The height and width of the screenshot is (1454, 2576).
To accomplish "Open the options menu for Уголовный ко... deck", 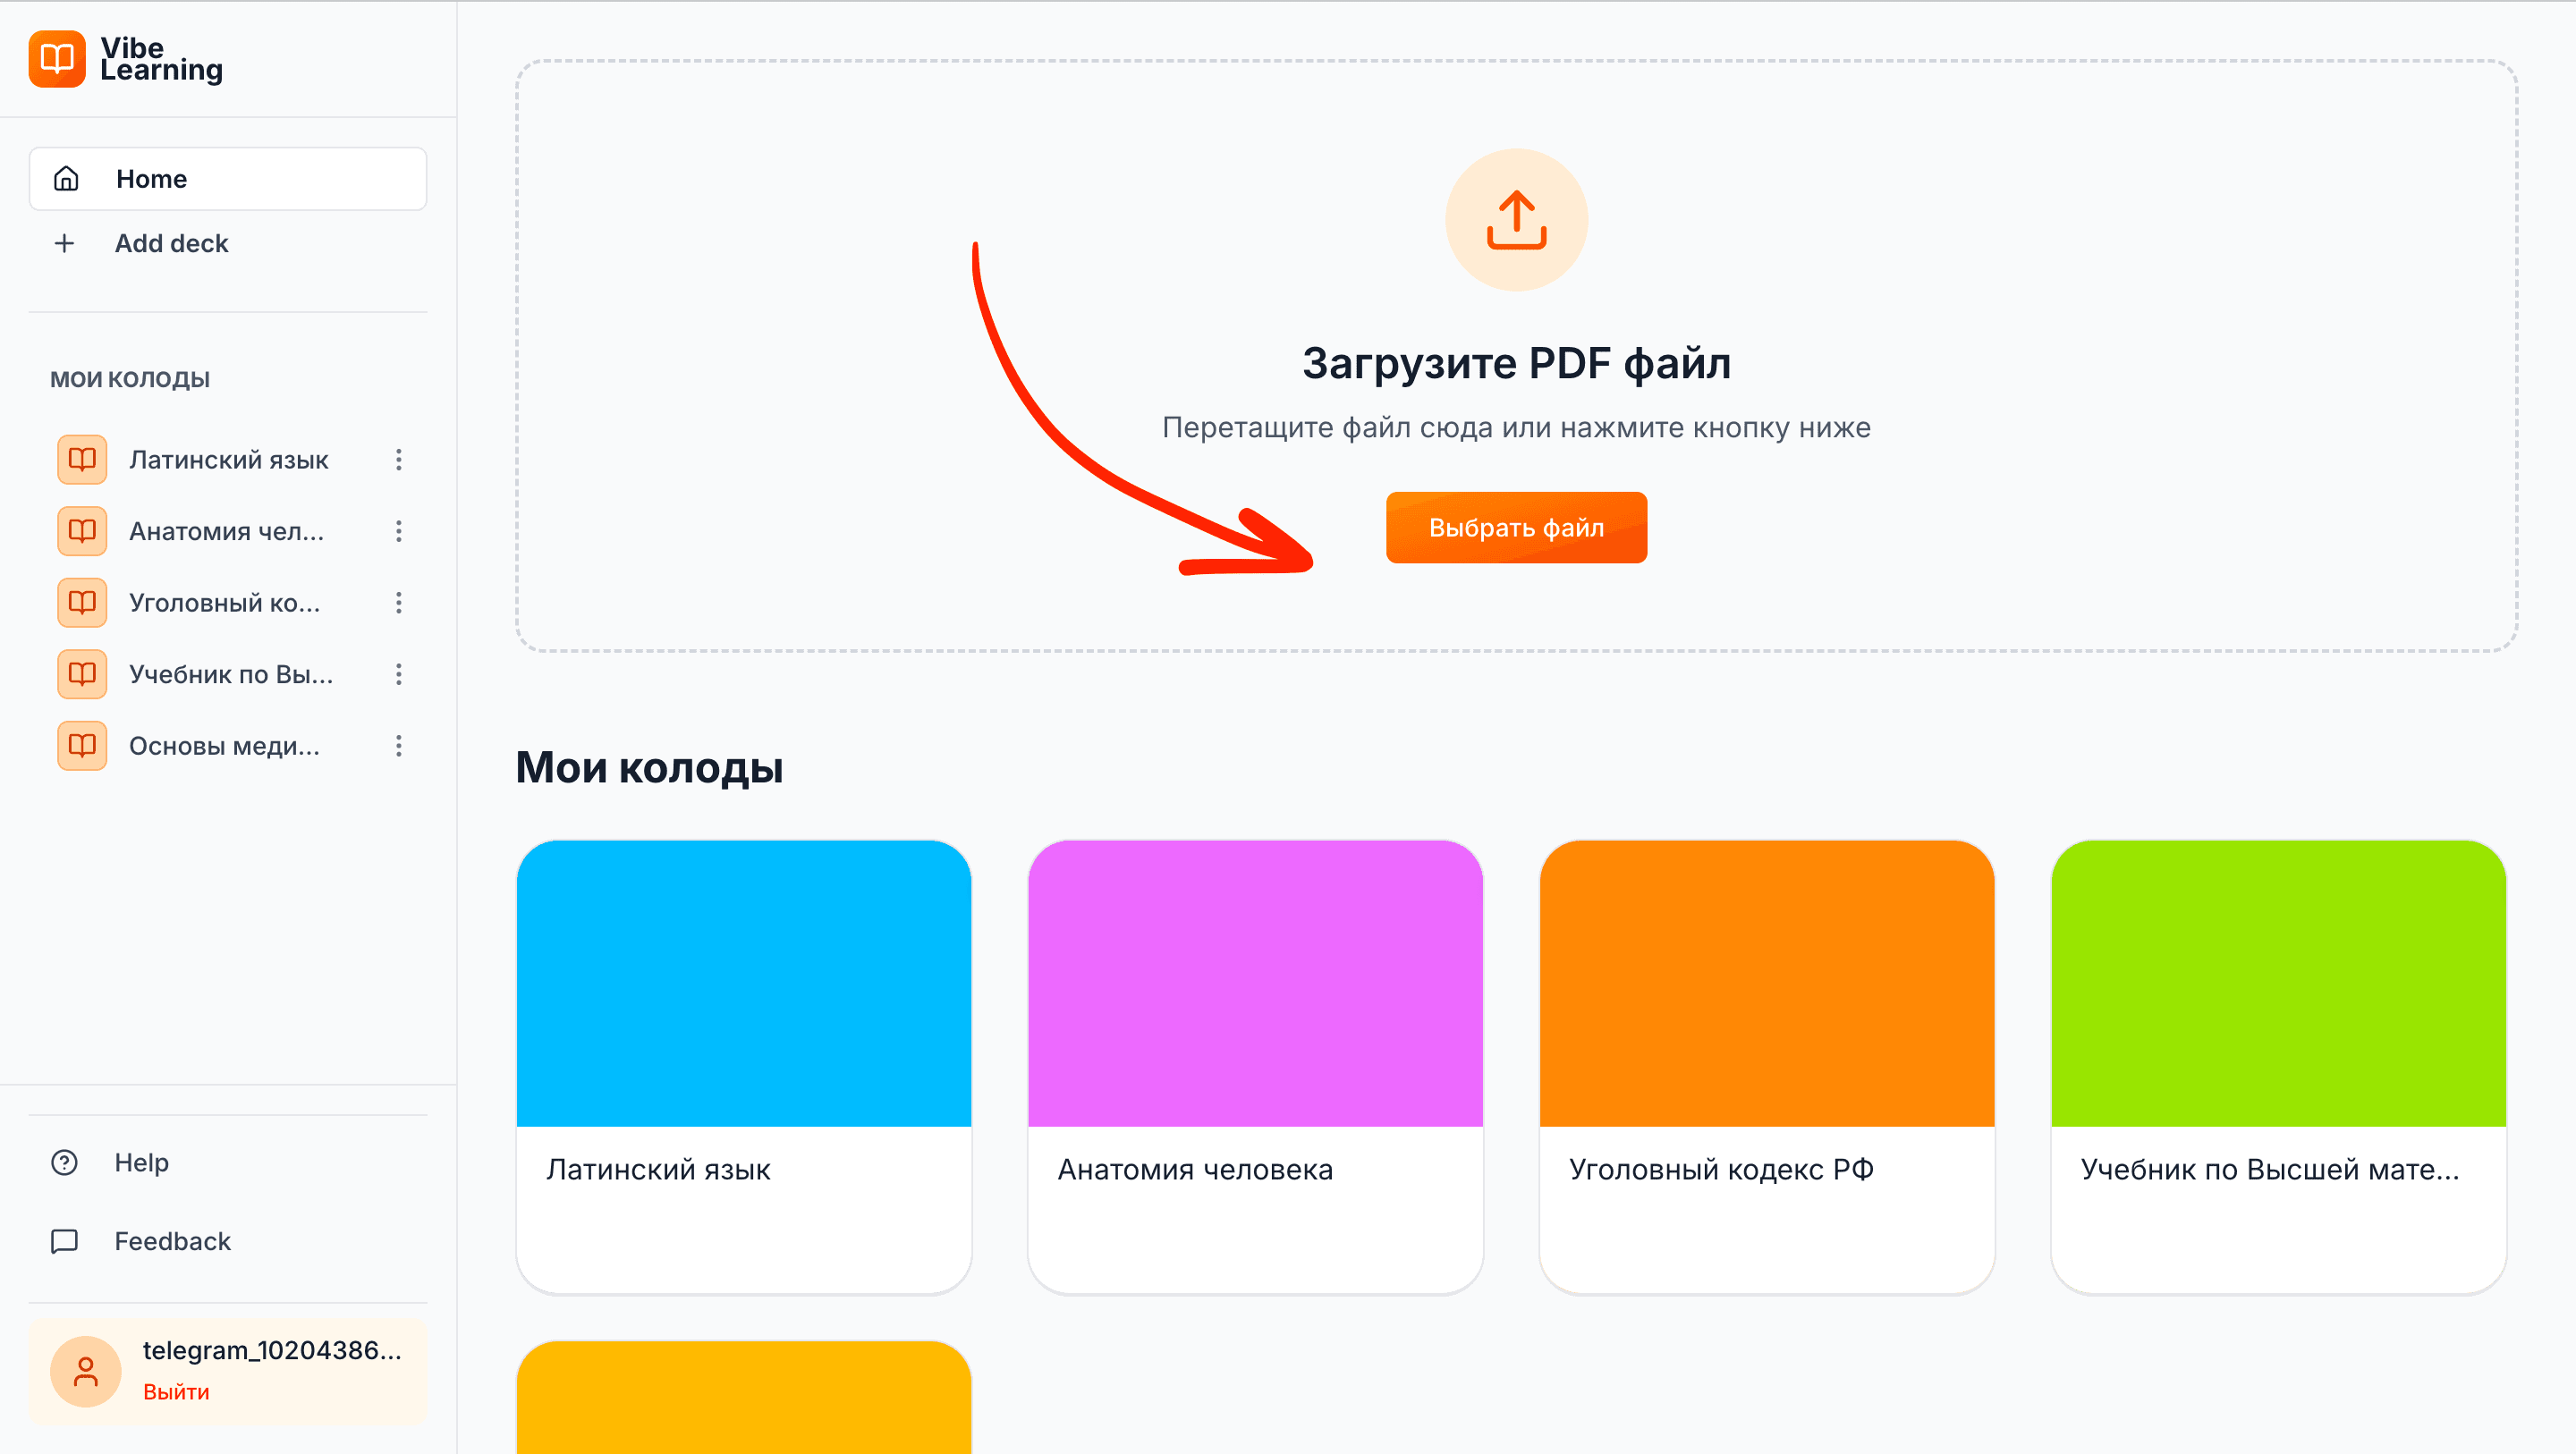I will 399,602.
